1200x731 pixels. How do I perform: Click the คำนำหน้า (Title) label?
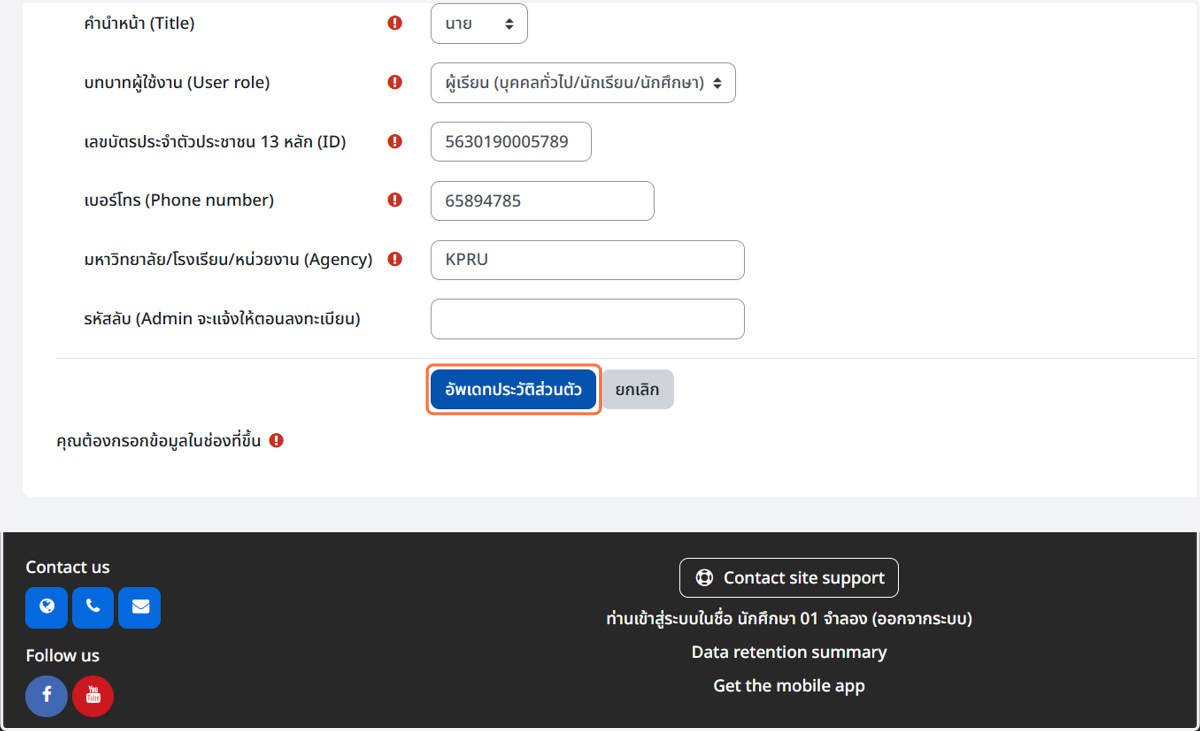coord(139,23)
